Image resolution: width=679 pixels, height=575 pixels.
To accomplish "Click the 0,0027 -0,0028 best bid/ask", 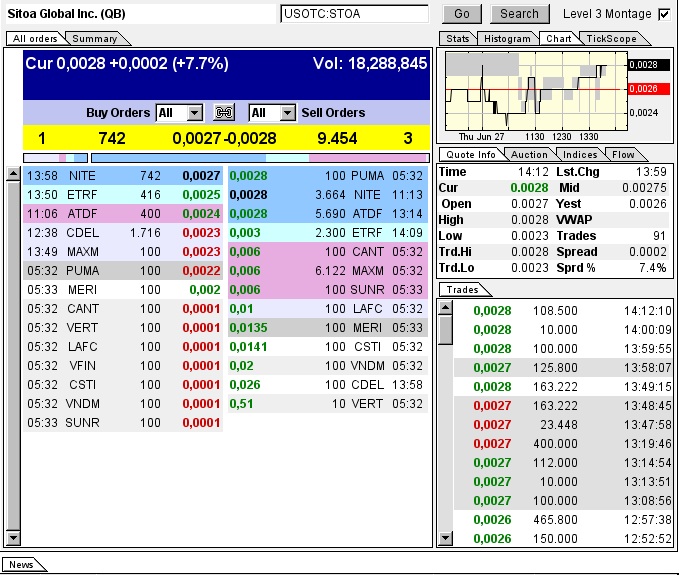I will pos(224,139).
